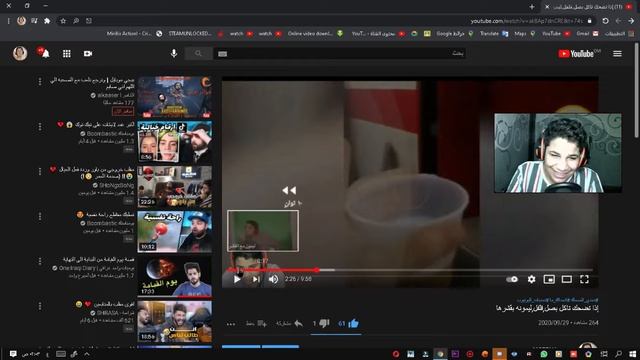Open the يوم القيامة video thumbnail
The width and height of the screenshot is (640, 360).
[x=175, y=276]
